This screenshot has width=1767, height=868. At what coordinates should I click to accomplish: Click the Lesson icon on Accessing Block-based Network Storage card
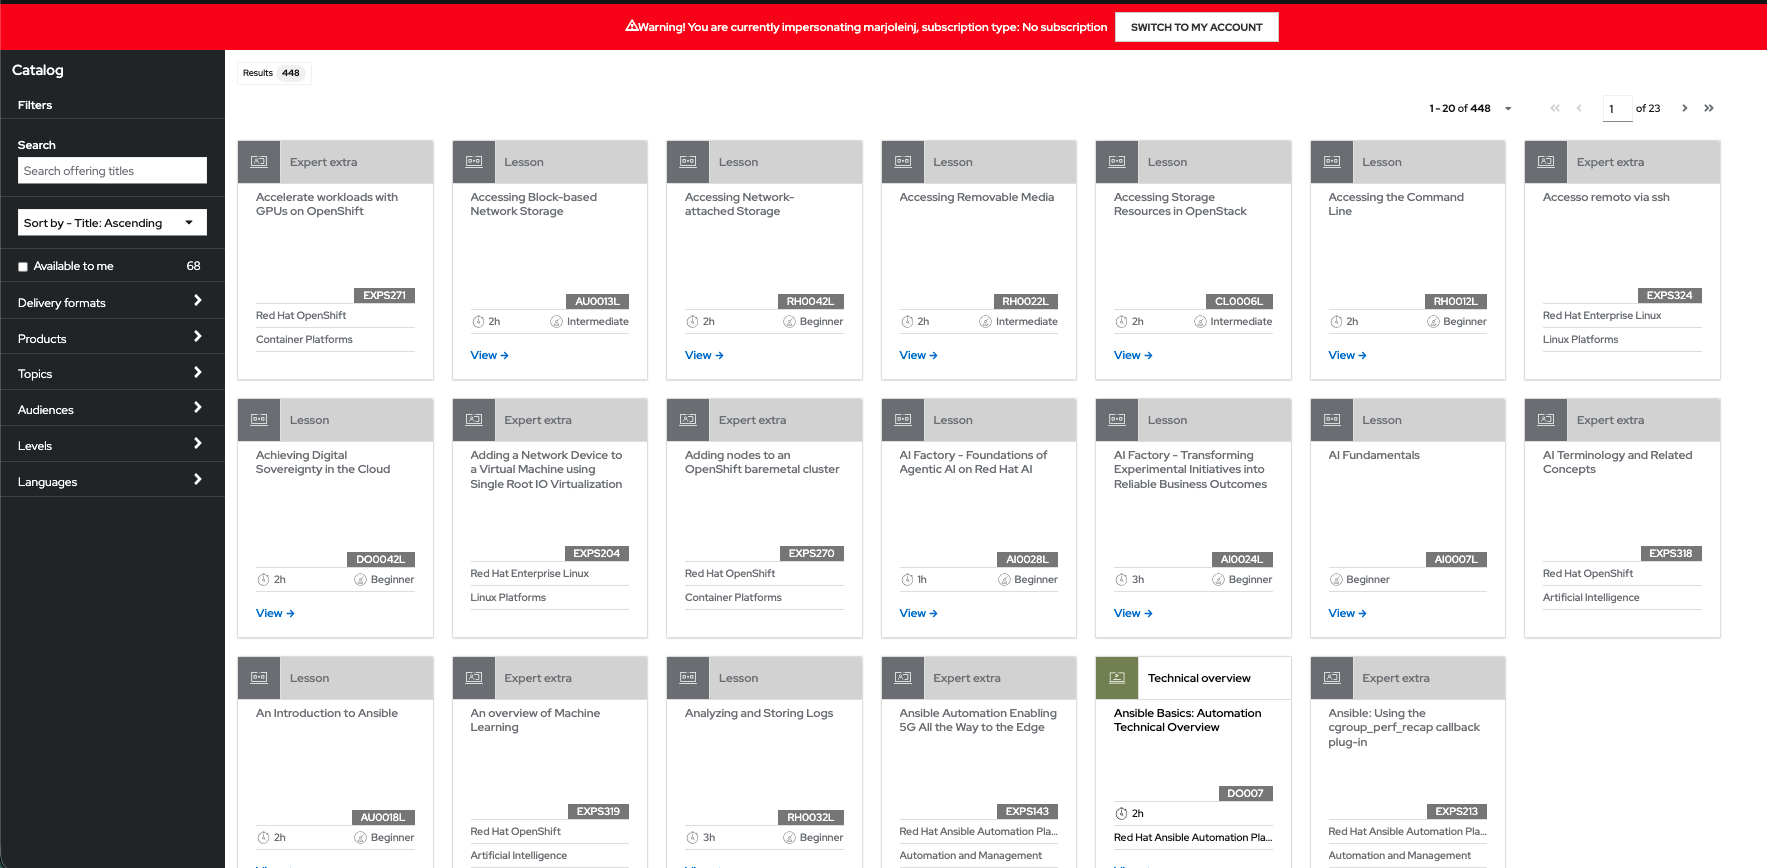click(x=474, y=162)
